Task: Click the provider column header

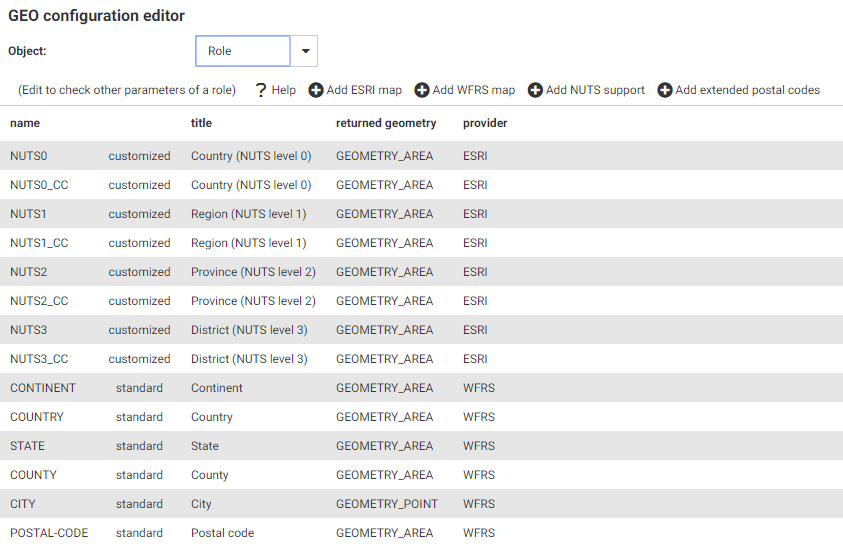Action: 485,123
